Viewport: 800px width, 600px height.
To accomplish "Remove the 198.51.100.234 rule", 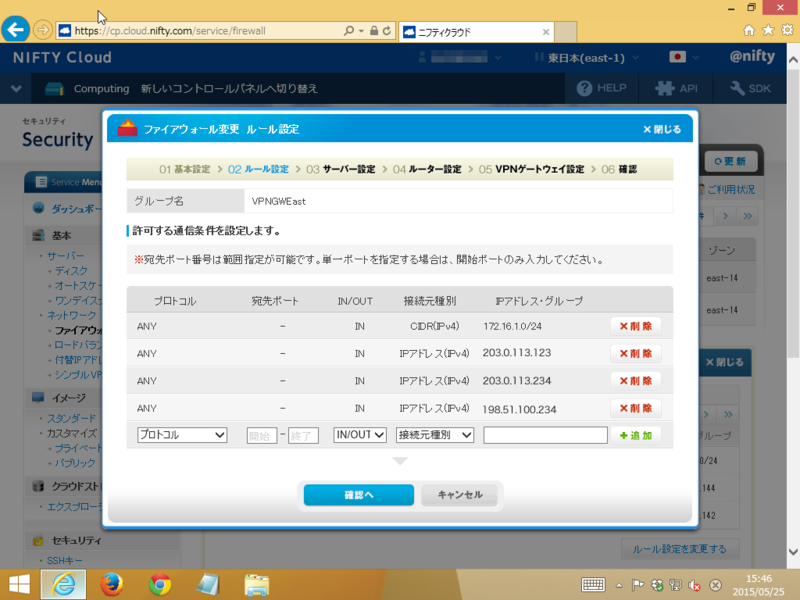I will (635, 408).
